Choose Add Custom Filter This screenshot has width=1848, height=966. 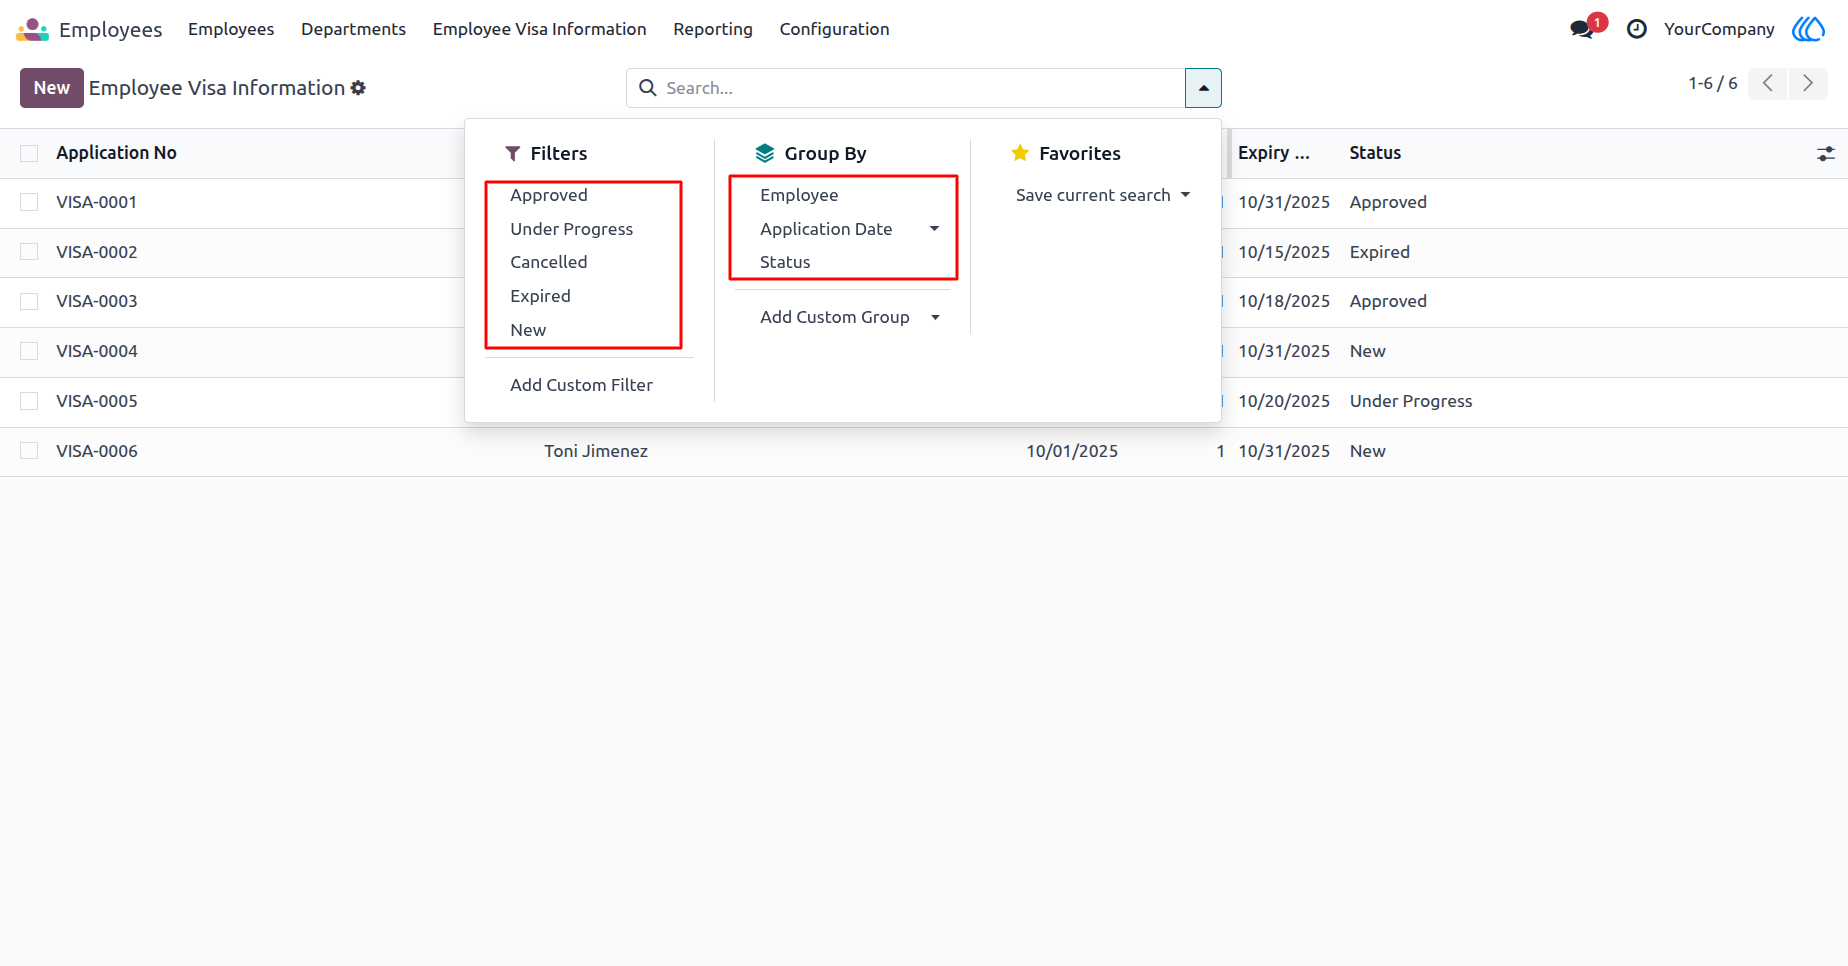[x=581, y=385]
